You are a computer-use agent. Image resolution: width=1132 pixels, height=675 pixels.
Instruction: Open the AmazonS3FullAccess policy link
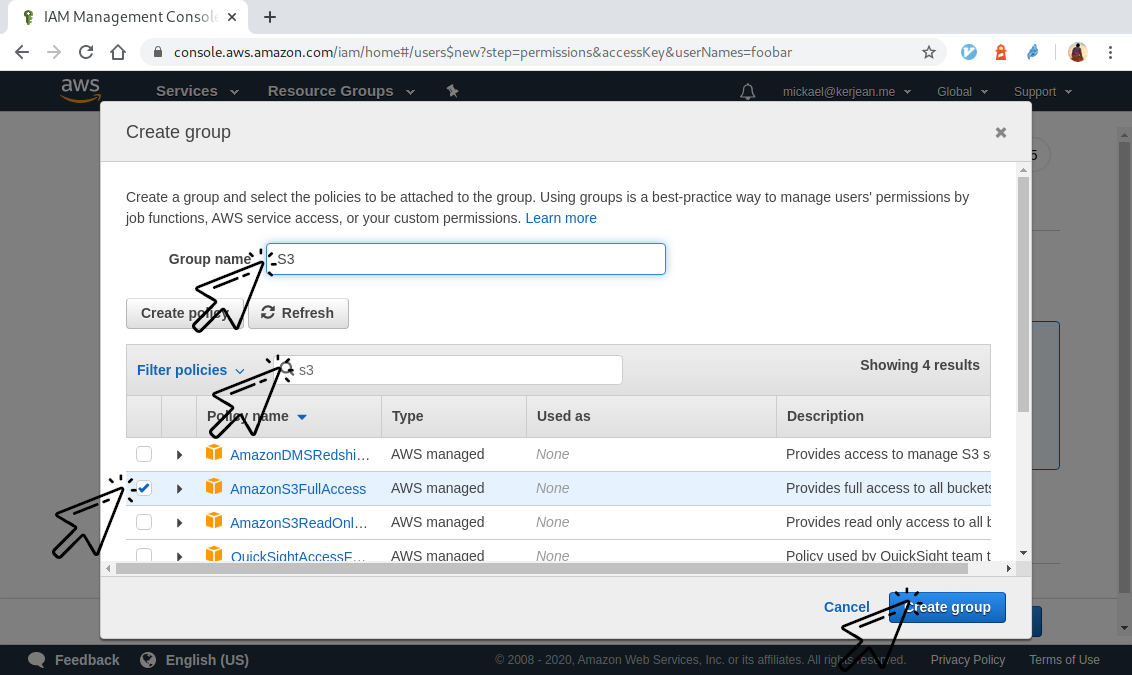(x=297, y=489)
